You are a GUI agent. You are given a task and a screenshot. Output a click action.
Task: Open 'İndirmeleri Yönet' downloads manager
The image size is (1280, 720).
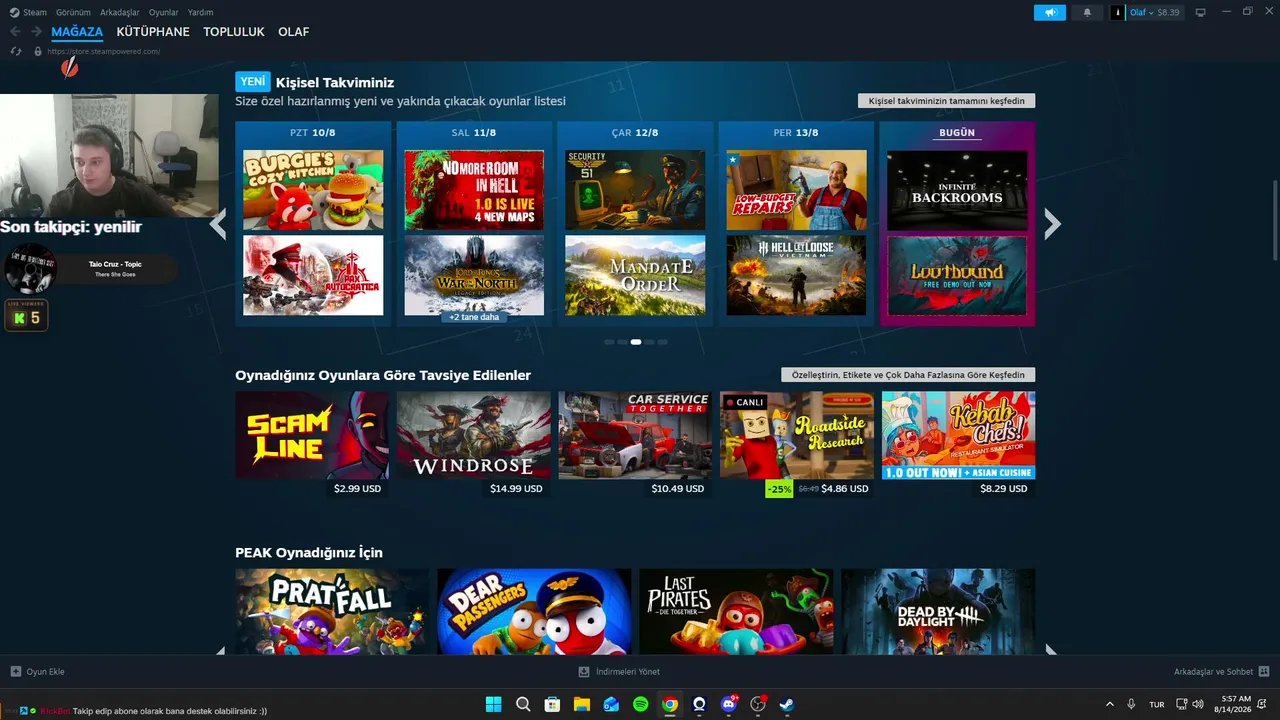pos(619,672)
